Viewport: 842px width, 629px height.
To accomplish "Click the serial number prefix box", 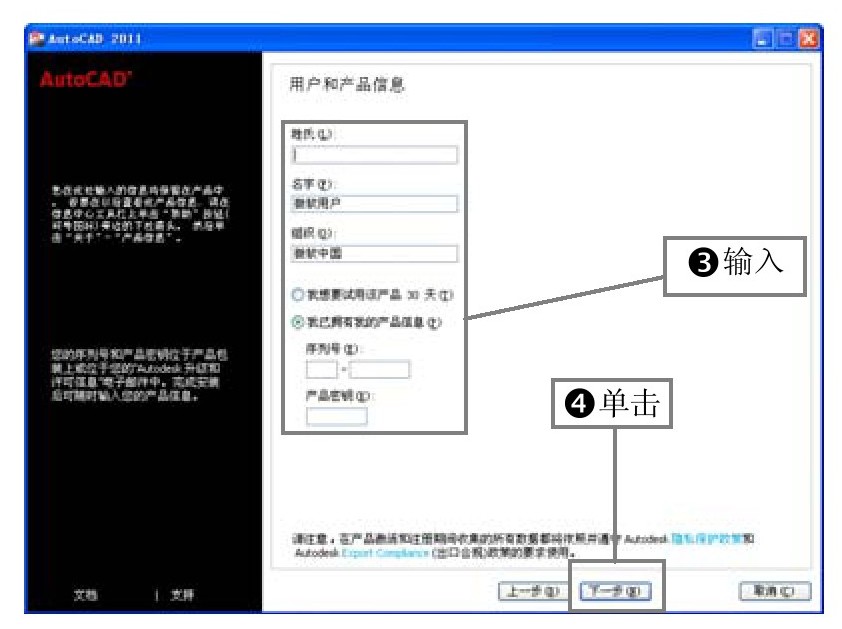I will (x=322, y=370).
